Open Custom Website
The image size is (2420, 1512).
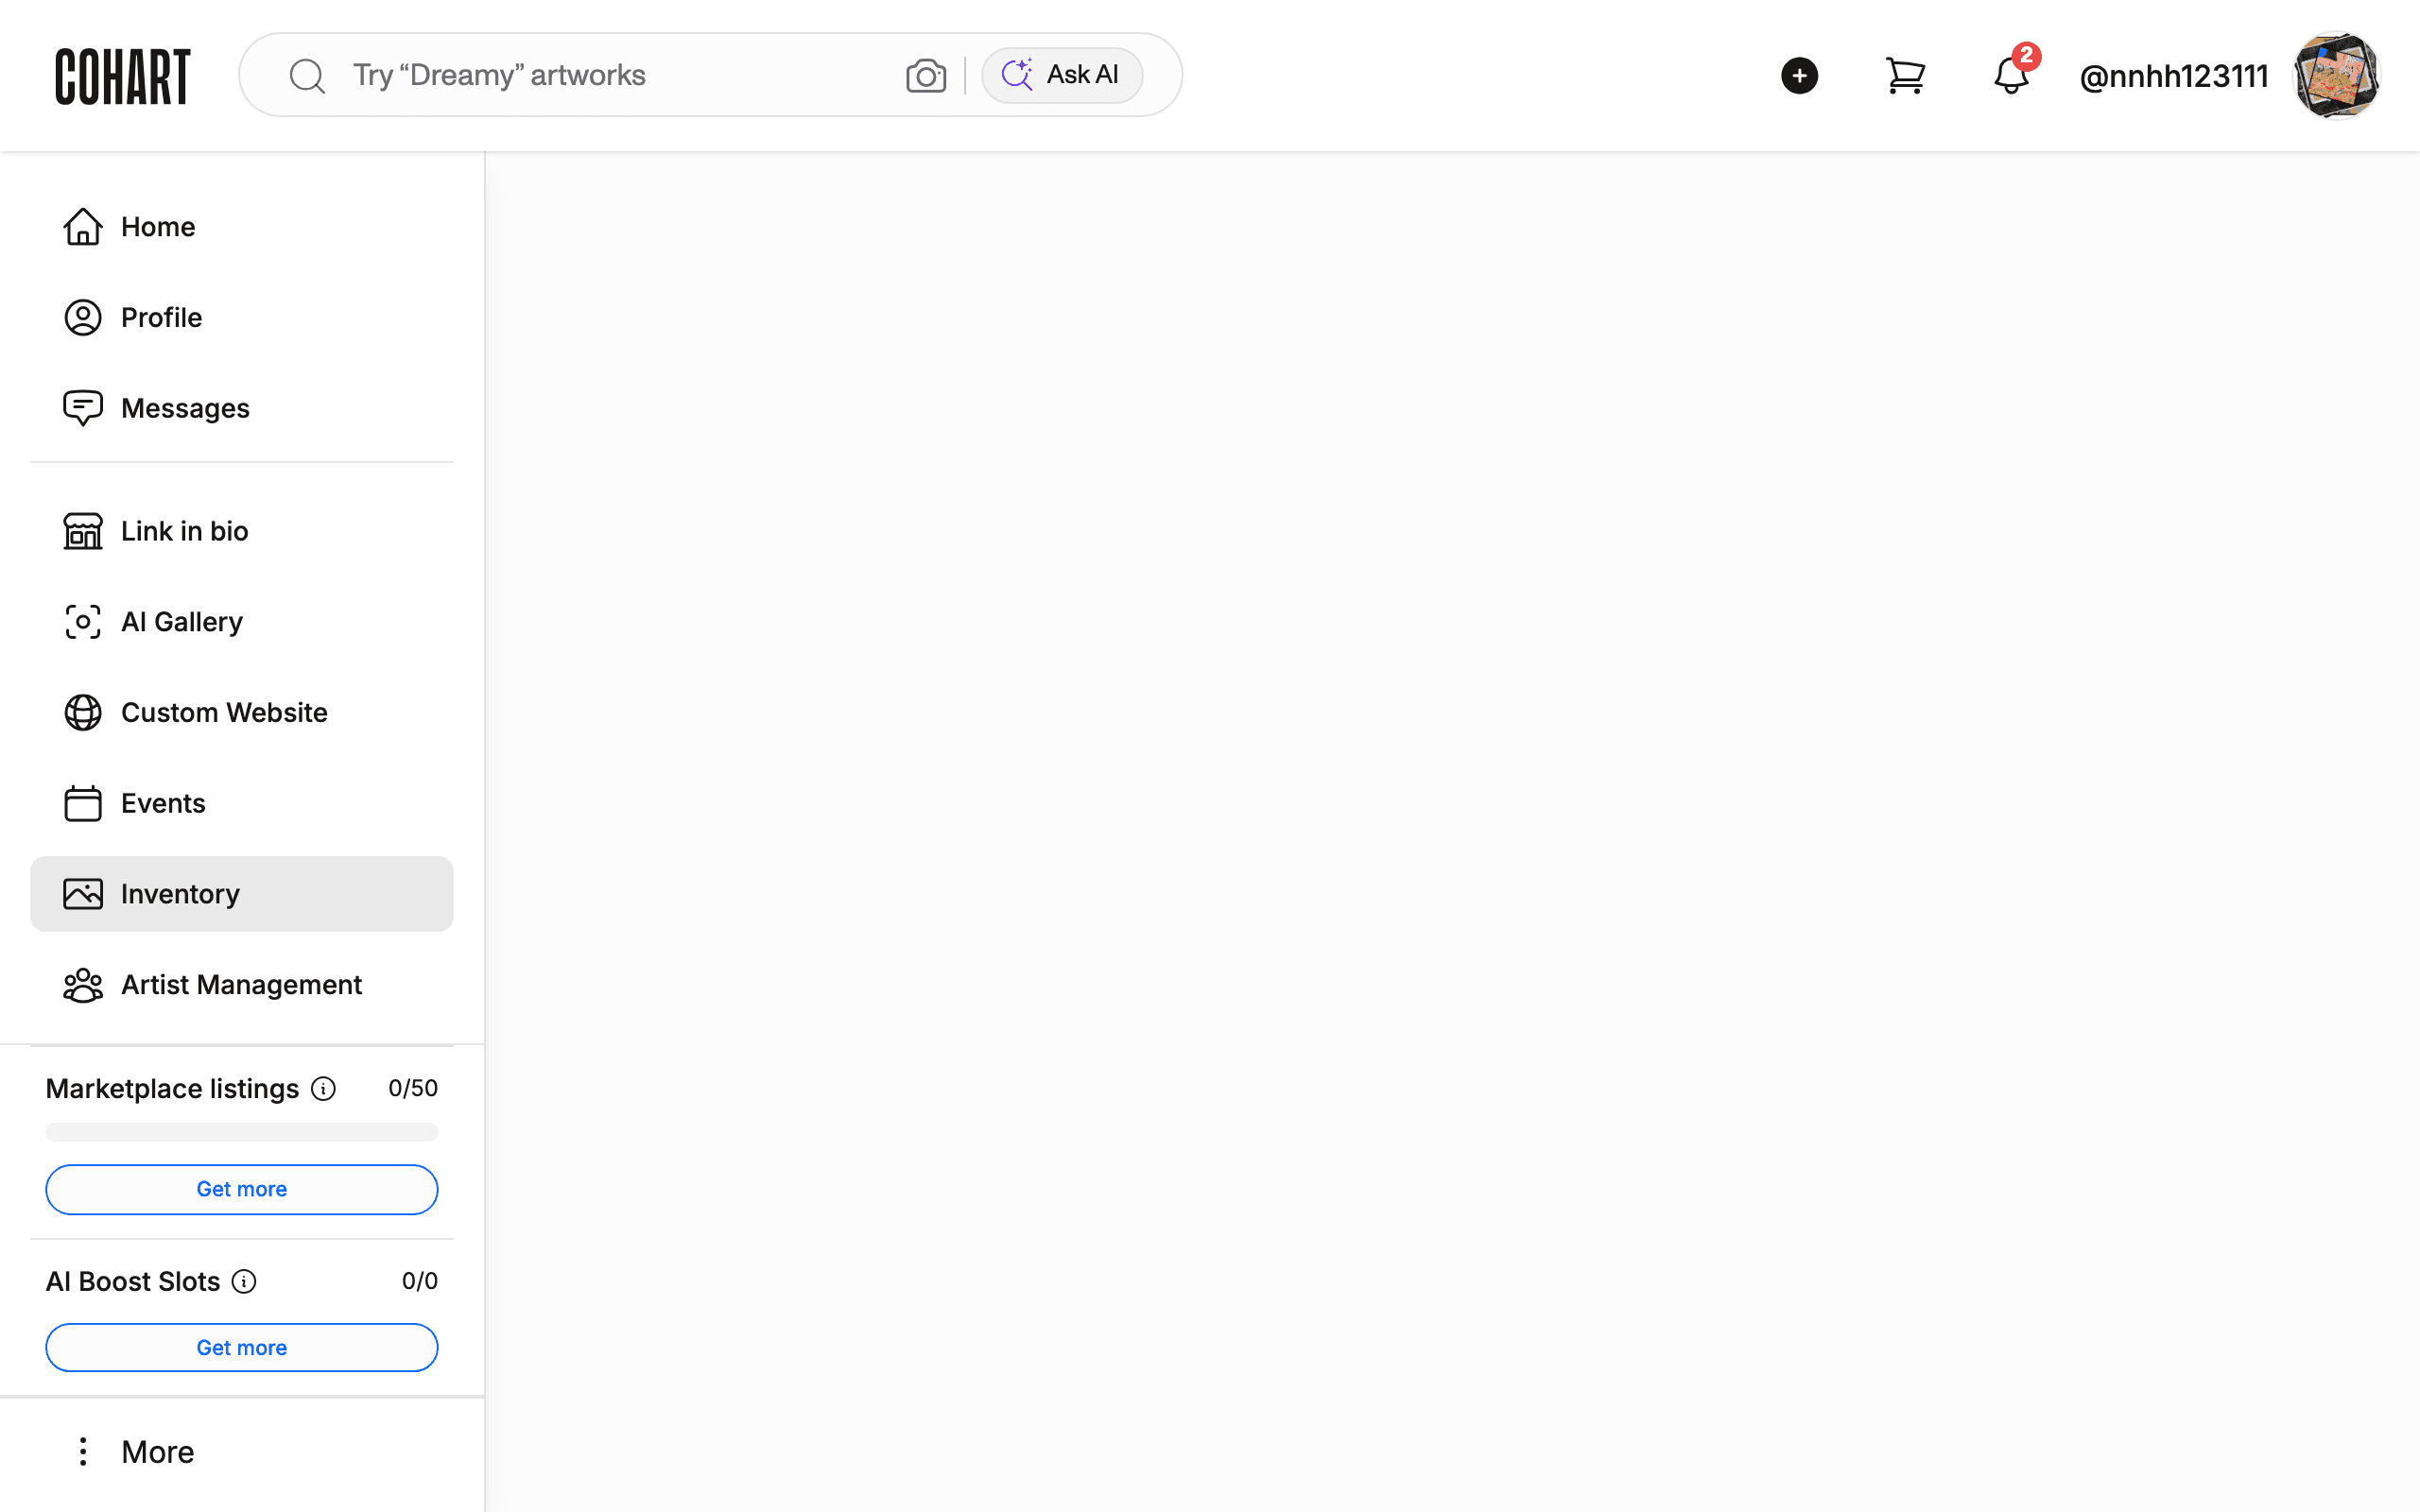pyautogui.click(x=242, y=713)
